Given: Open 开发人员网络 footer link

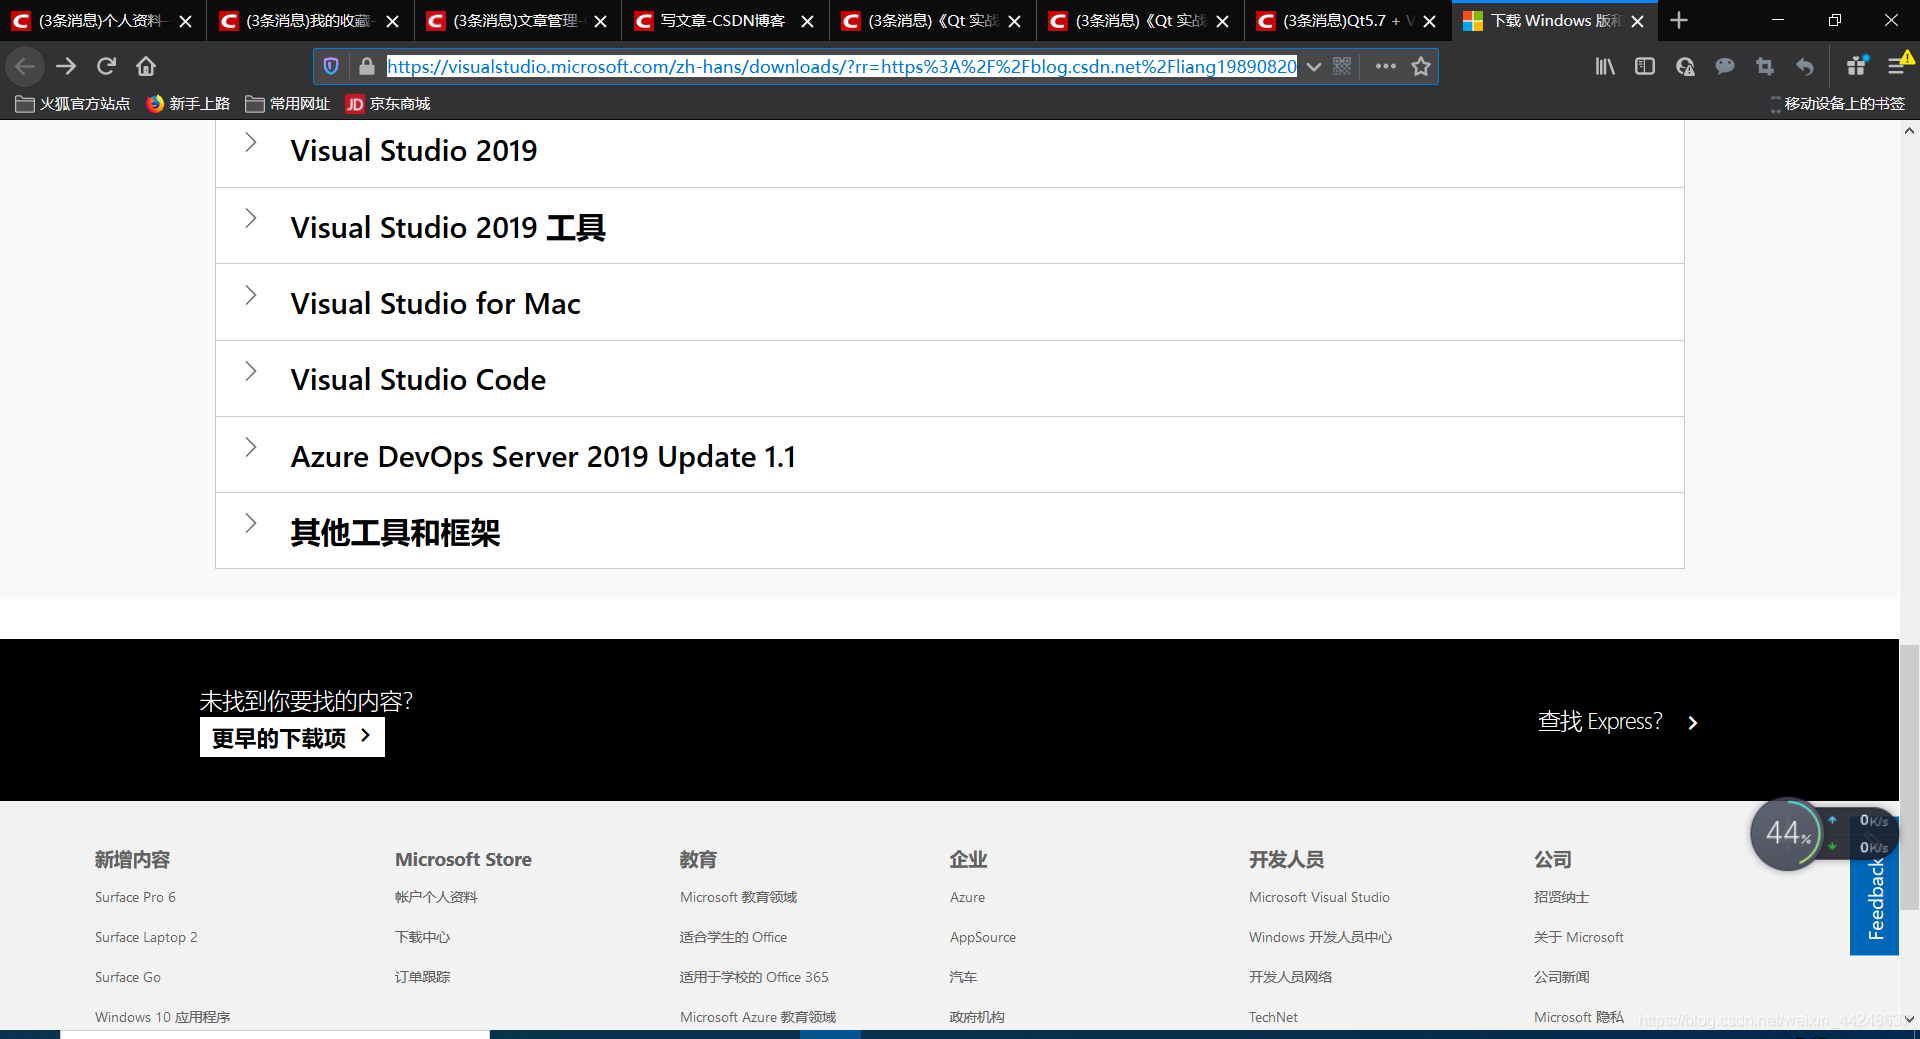Looking at the screenshot, I should [1290, 977].
